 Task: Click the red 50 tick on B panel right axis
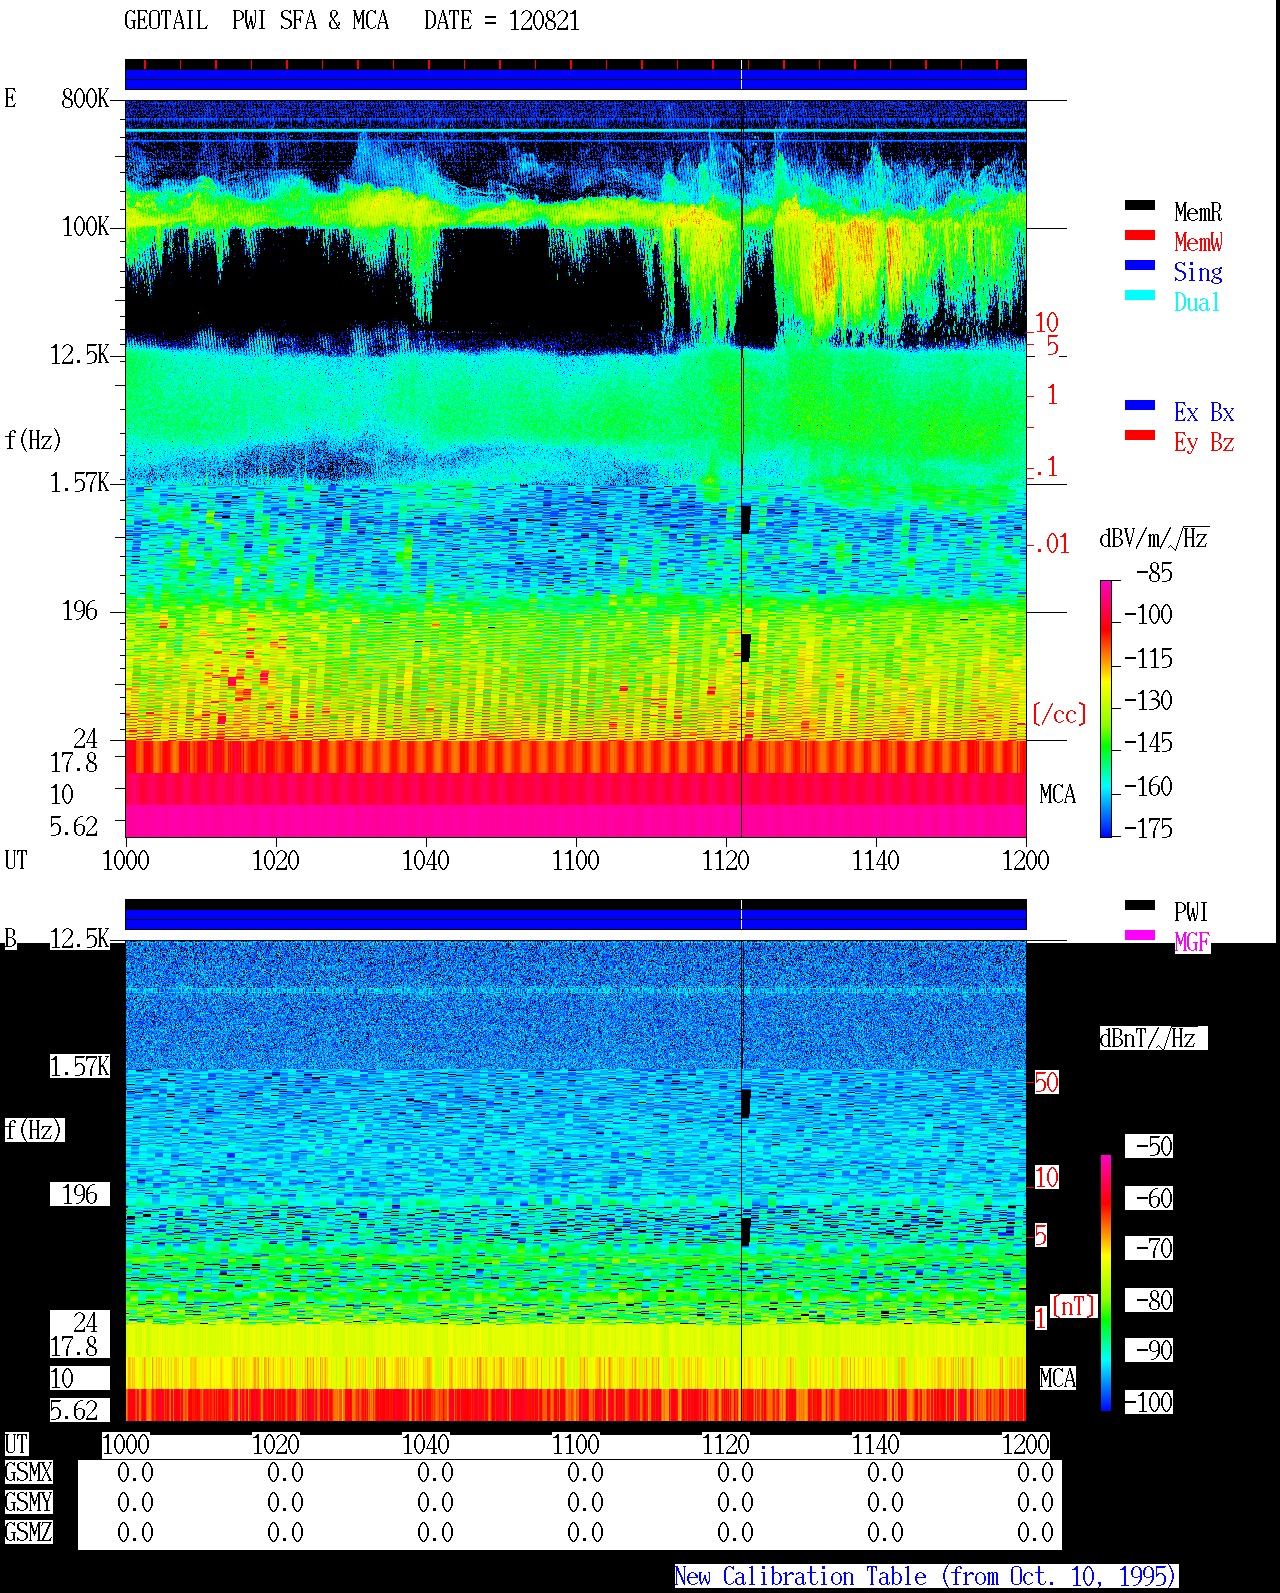(x=1046, y=1082)
